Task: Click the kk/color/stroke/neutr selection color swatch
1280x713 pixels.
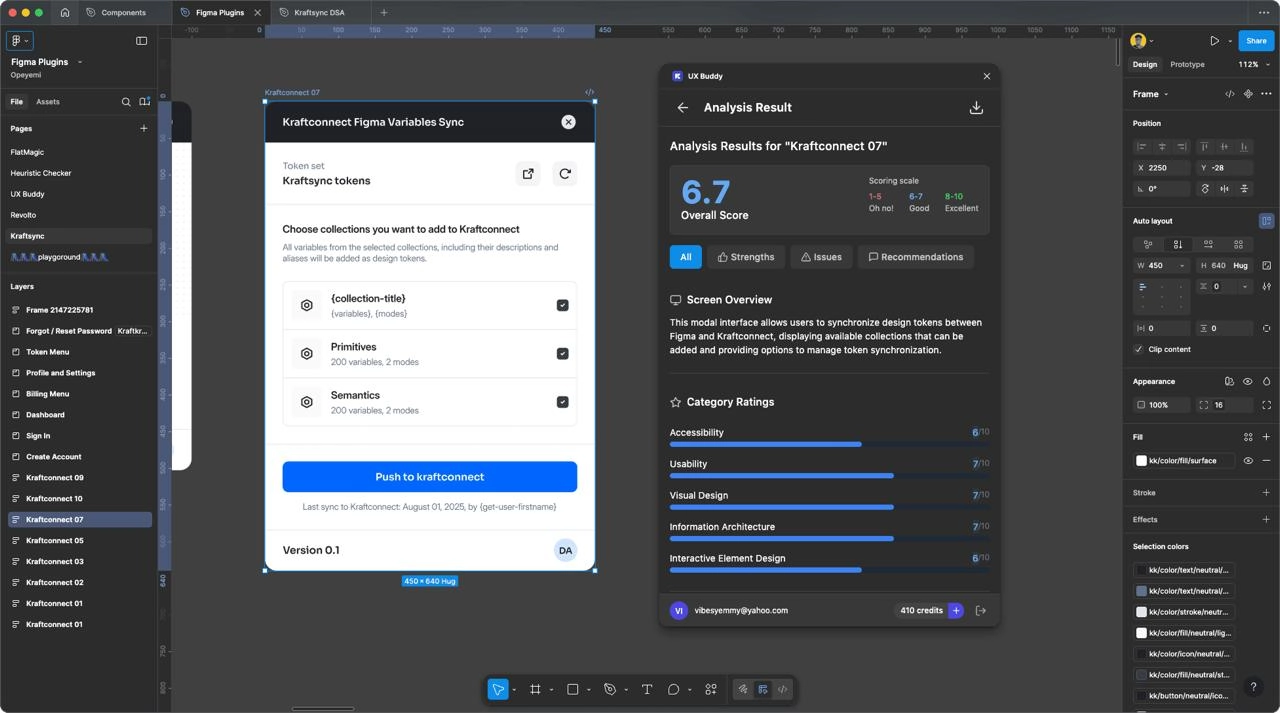Action: pos(1141,612)
